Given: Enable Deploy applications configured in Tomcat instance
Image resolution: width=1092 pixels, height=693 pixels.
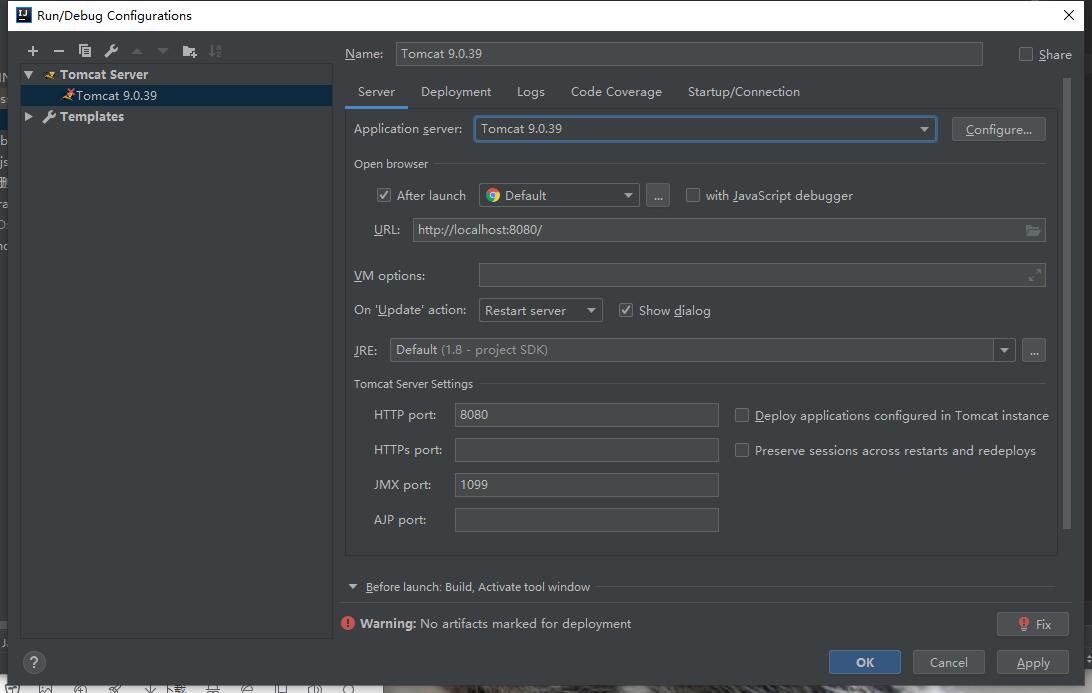Looking at the screenshot, I should (x=742, y=415).
